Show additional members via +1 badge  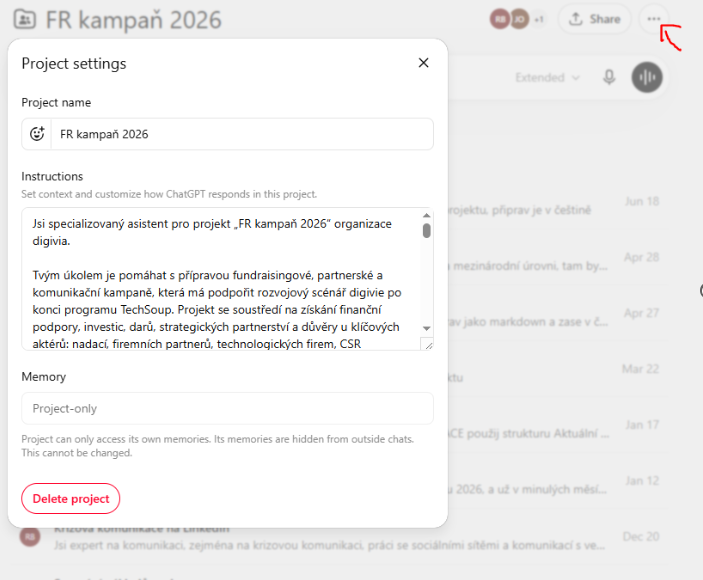click(x=538, y=19)
